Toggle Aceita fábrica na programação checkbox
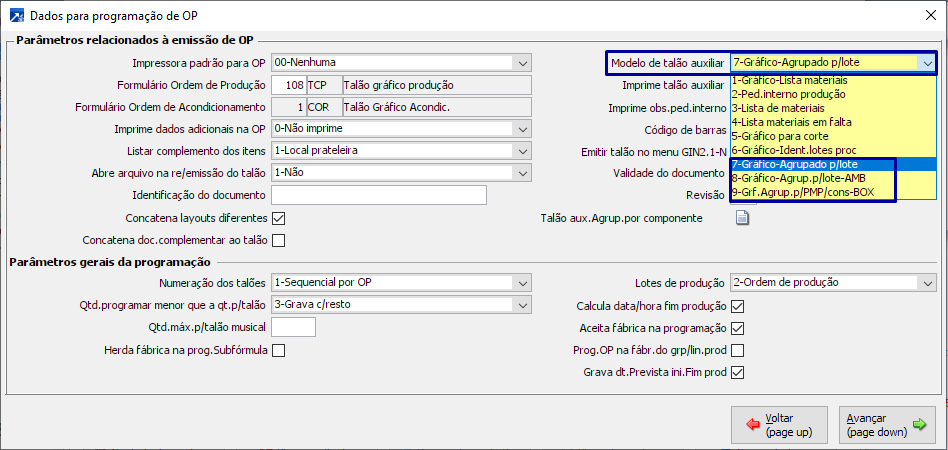The height and width of the screenshot is (450, 948). 738,328
